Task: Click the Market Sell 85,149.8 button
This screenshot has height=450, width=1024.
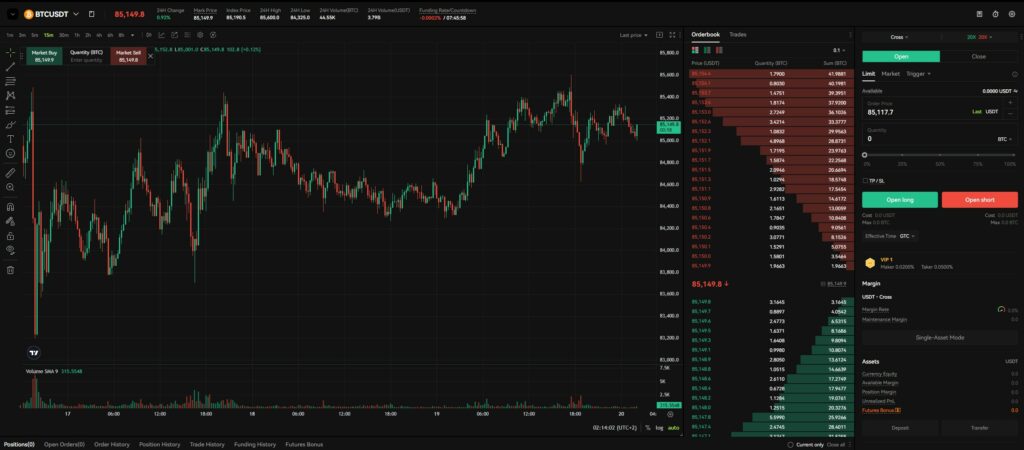Action: [128, 56]
